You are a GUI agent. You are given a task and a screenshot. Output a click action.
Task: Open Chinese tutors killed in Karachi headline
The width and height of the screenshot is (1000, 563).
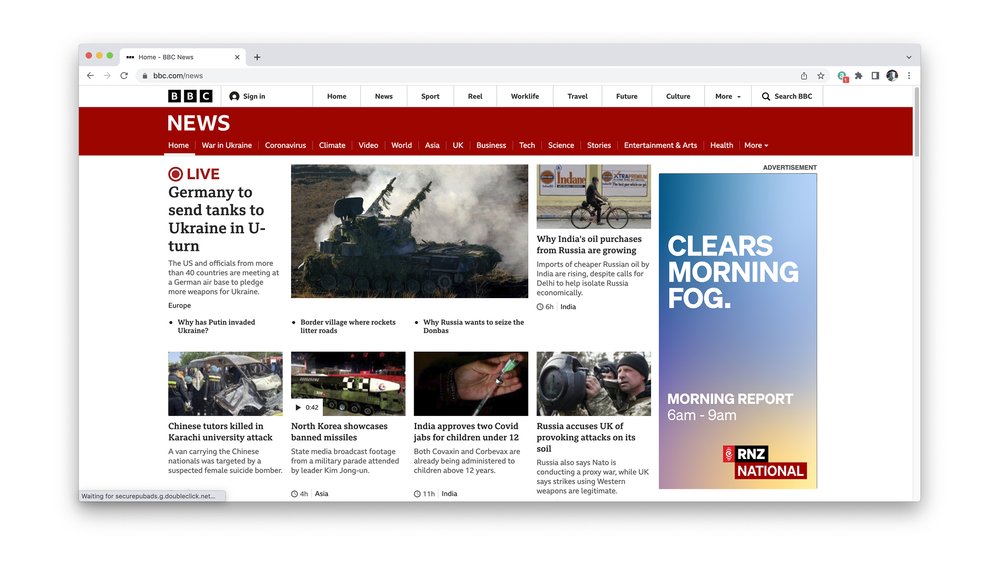[220, 432]
